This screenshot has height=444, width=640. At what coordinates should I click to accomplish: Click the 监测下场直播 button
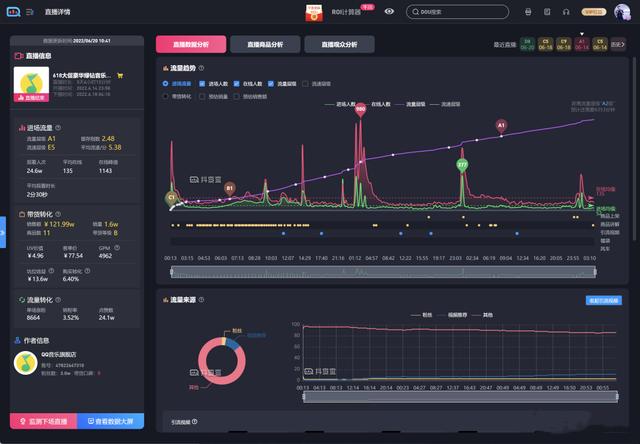point(42,423)
